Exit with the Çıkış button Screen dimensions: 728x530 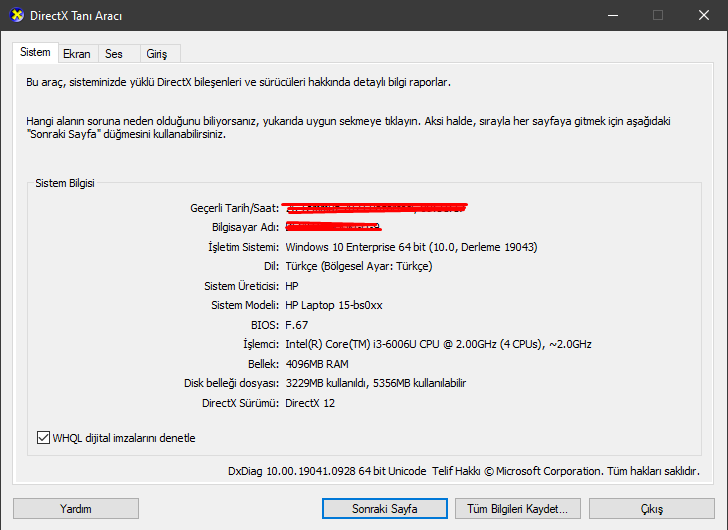652,509
